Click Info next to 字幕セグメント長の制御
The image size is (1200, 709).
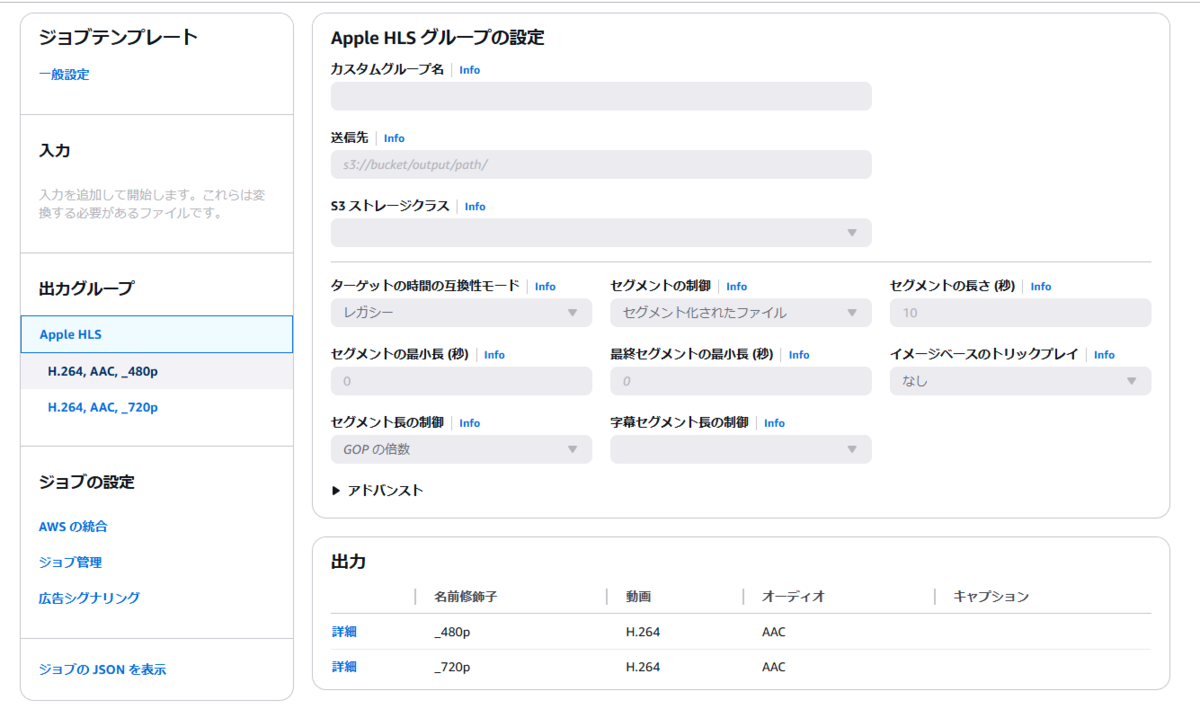coord(775,423)
